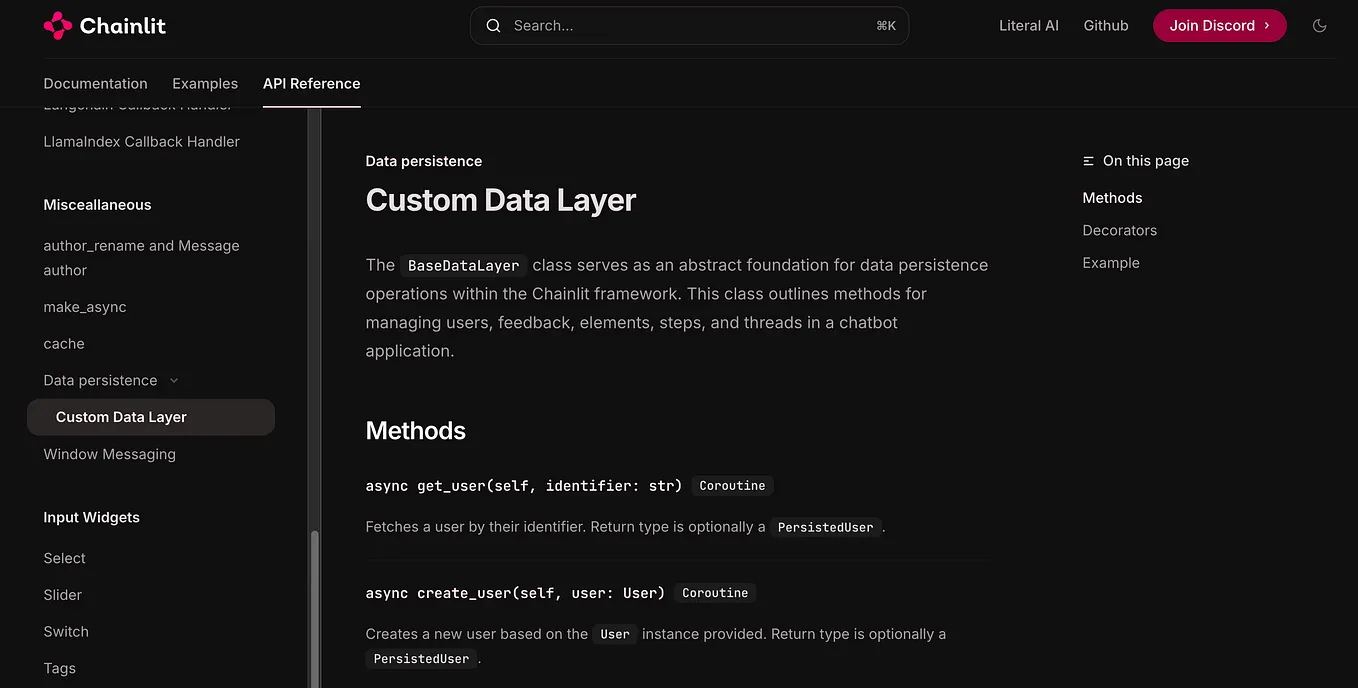Expand the Data persistence chevron
Image resolution: width=1358 pixels, height=688 pixels.
pos(174,380)
